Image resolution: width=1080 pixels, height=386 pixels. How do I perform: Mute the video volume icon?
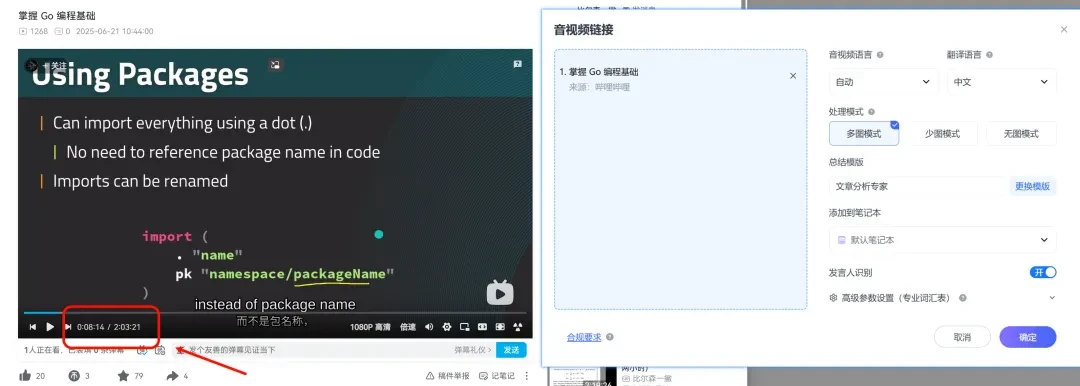[429, 327]
